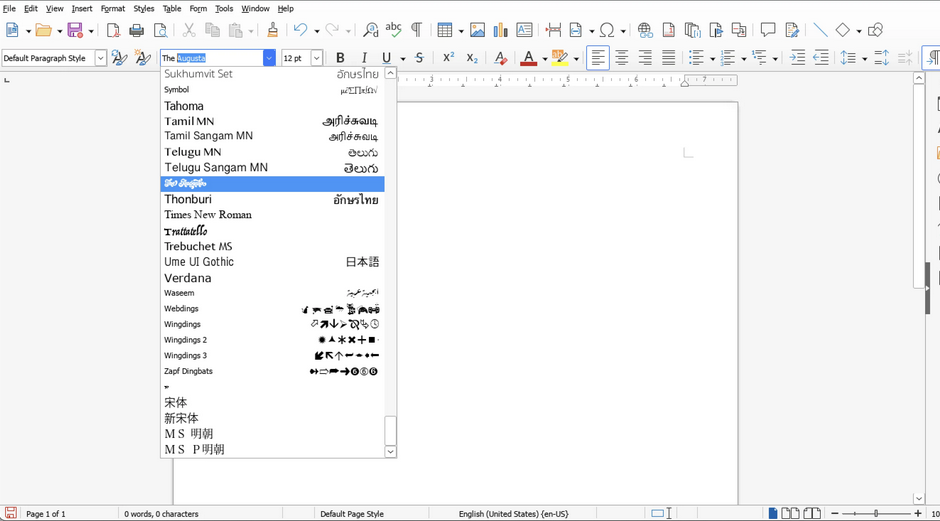Run spelling check (abc icon)
The width and height of the screenshot is (940, 521).
coord(393,29)
